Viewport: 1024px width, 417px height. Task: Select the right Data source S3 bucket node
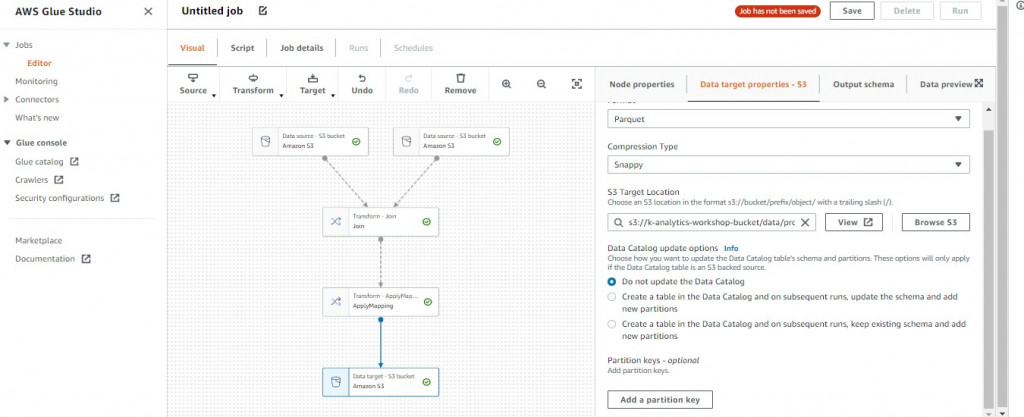pos(451,142)
